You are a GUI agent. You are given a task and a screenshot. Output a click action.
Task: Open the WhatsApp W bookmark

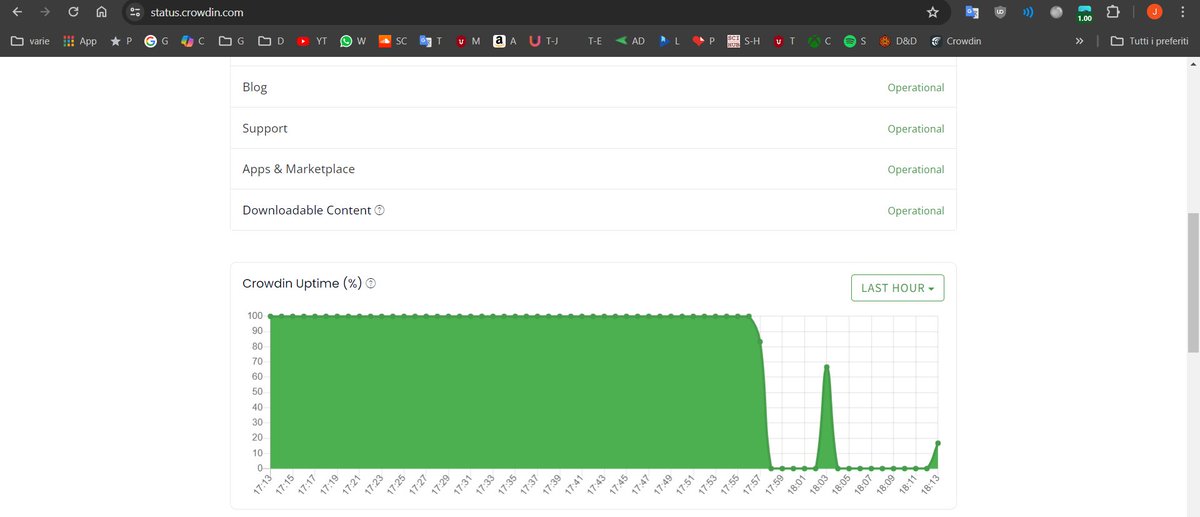pos(353,41)
